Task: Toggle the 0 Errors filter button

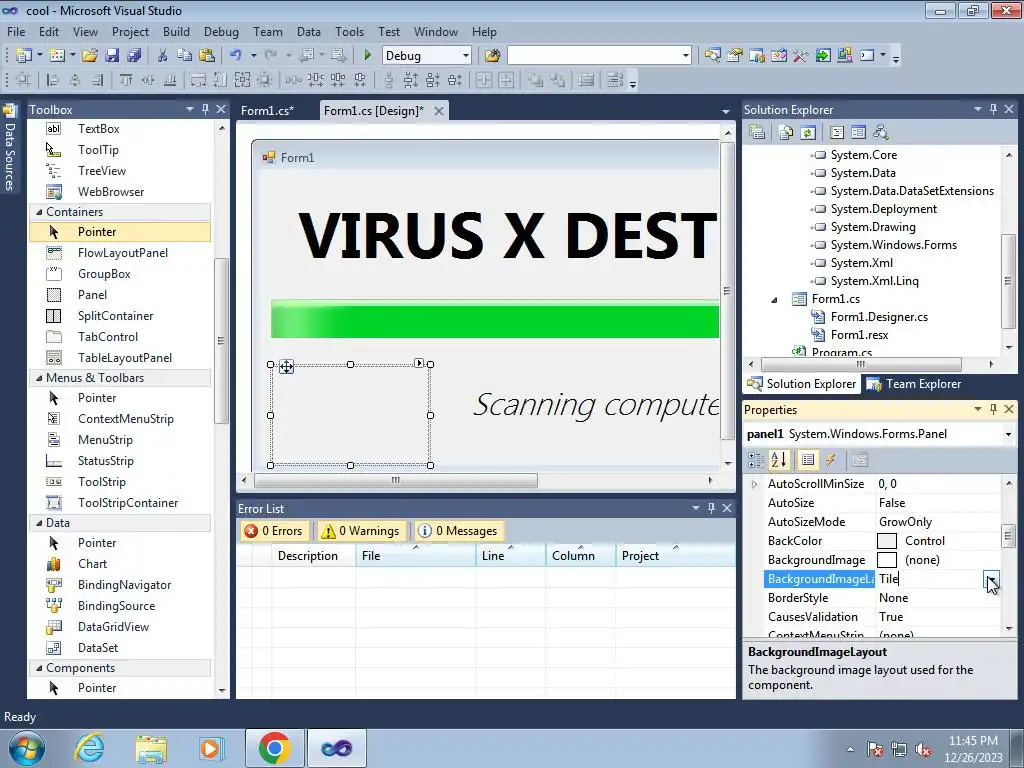Action: coord(273,531)
